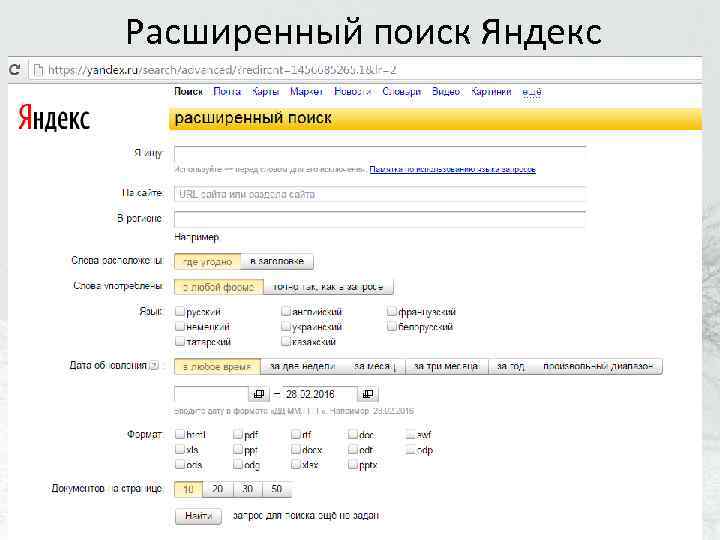Click the start date input field

211,394
